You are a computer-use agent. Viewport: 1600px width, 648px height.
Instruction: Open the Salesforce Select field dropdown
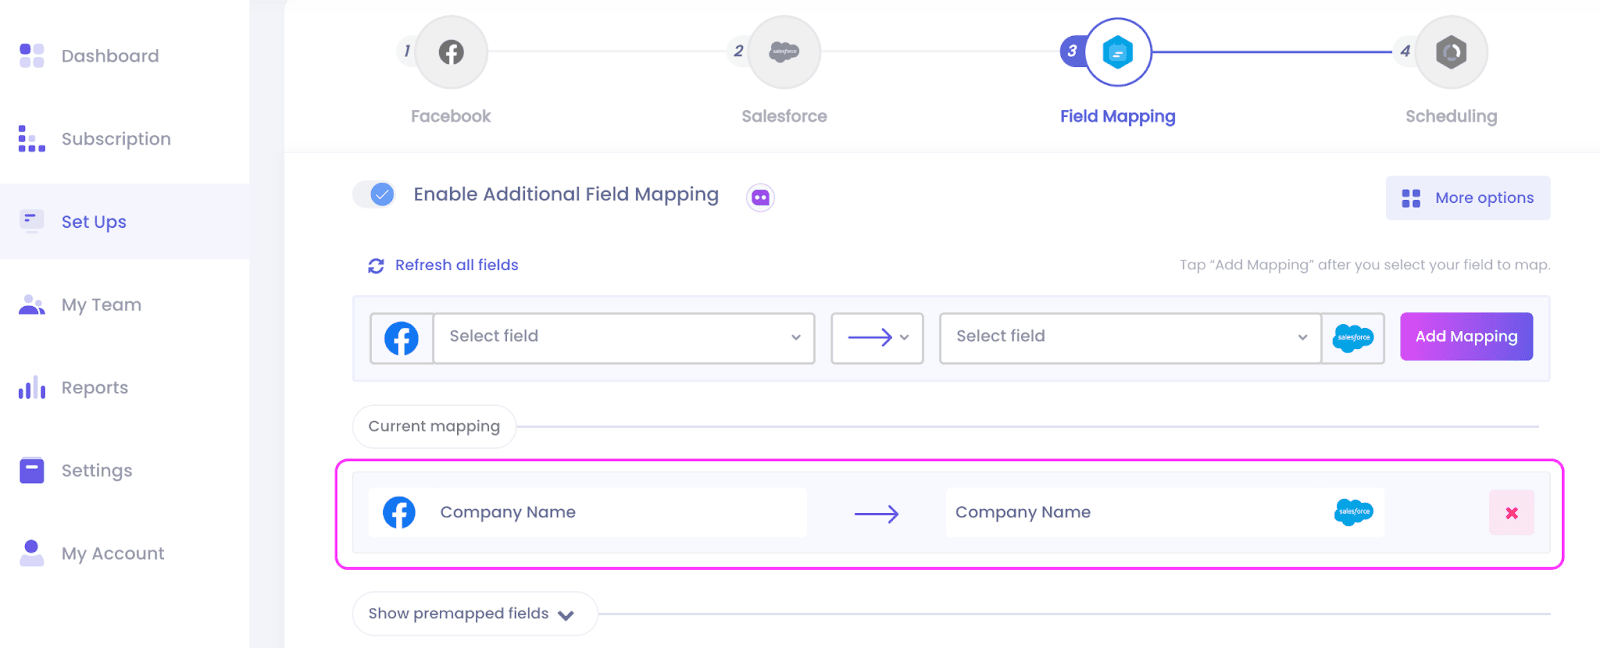1130,337
